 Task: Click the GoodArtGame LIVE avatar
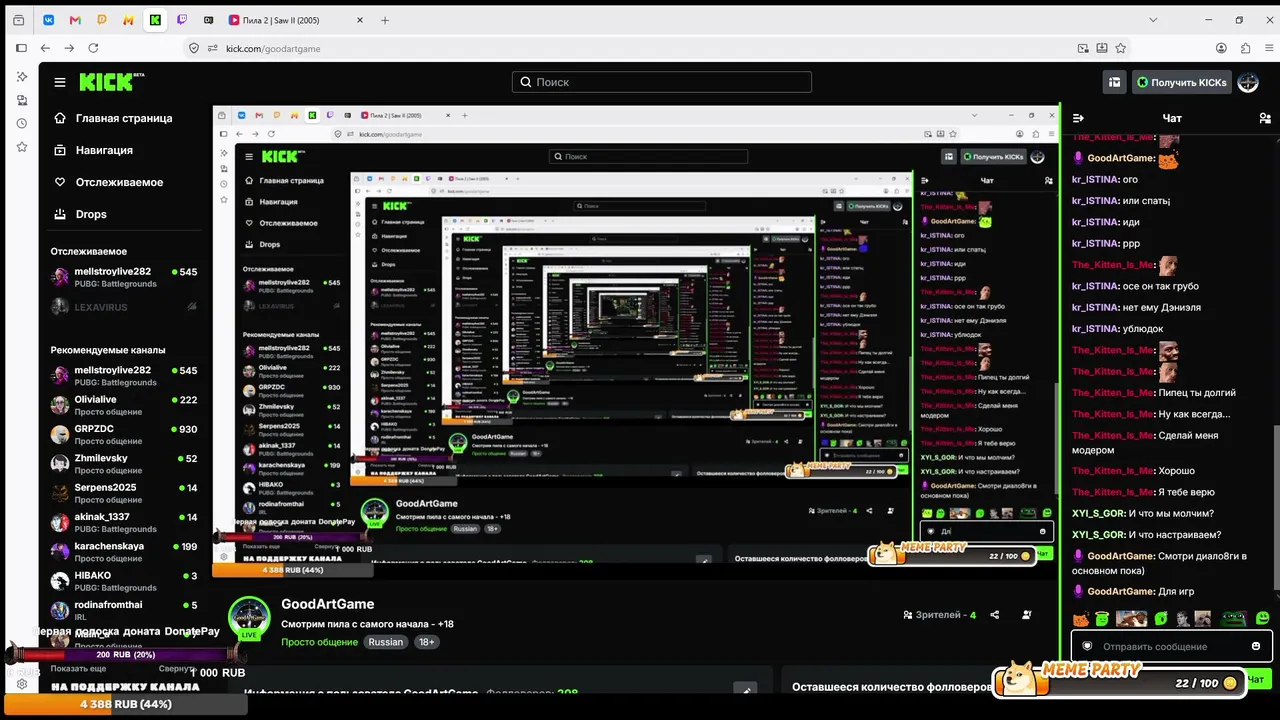[249, 620]
